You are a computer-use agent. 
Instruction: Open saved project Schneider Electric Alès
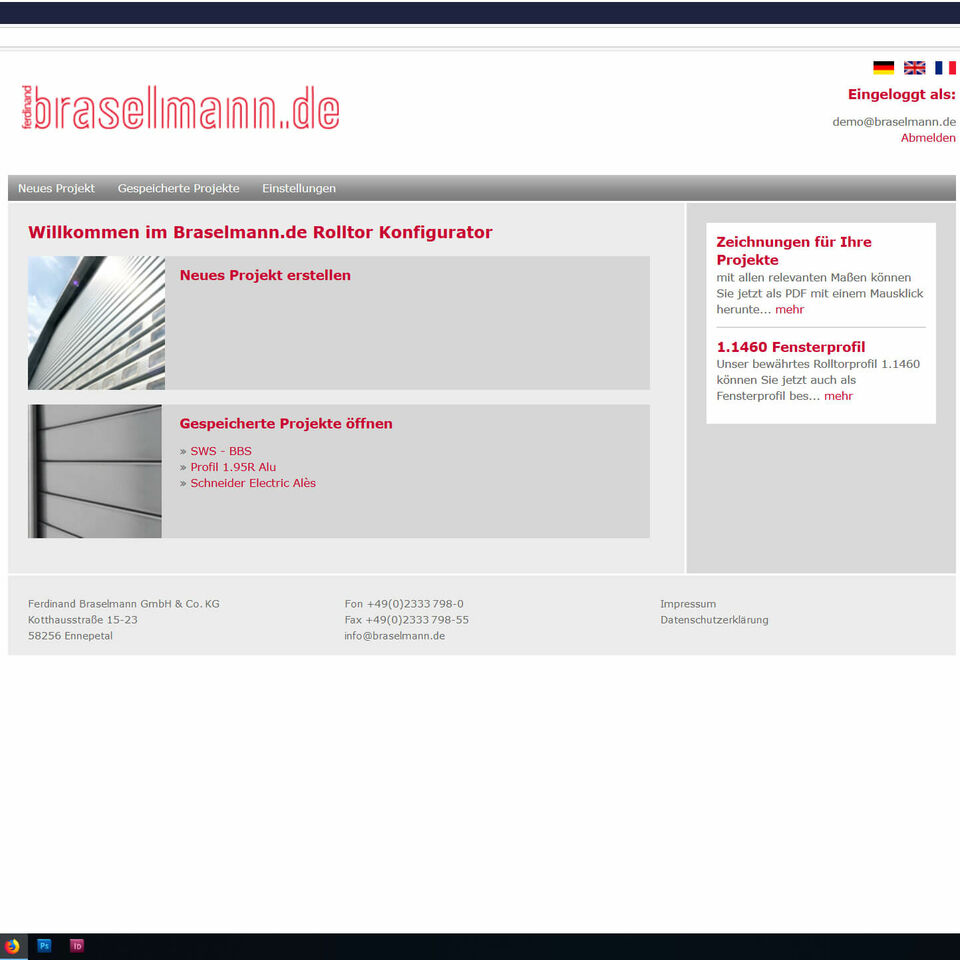click(253, 483)
